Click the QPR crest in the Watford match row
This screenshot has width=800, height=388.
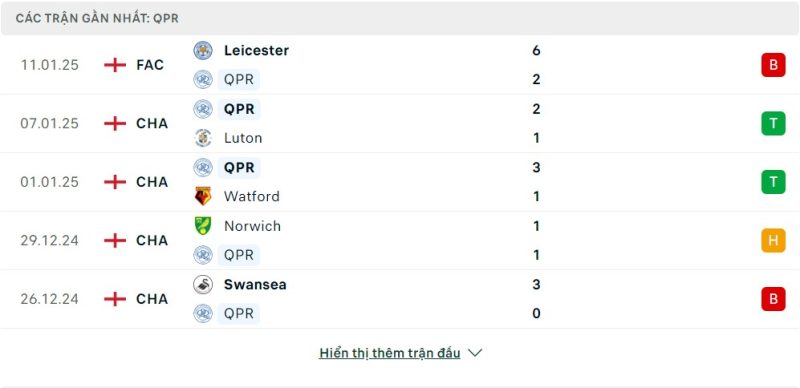coord(203,167)
